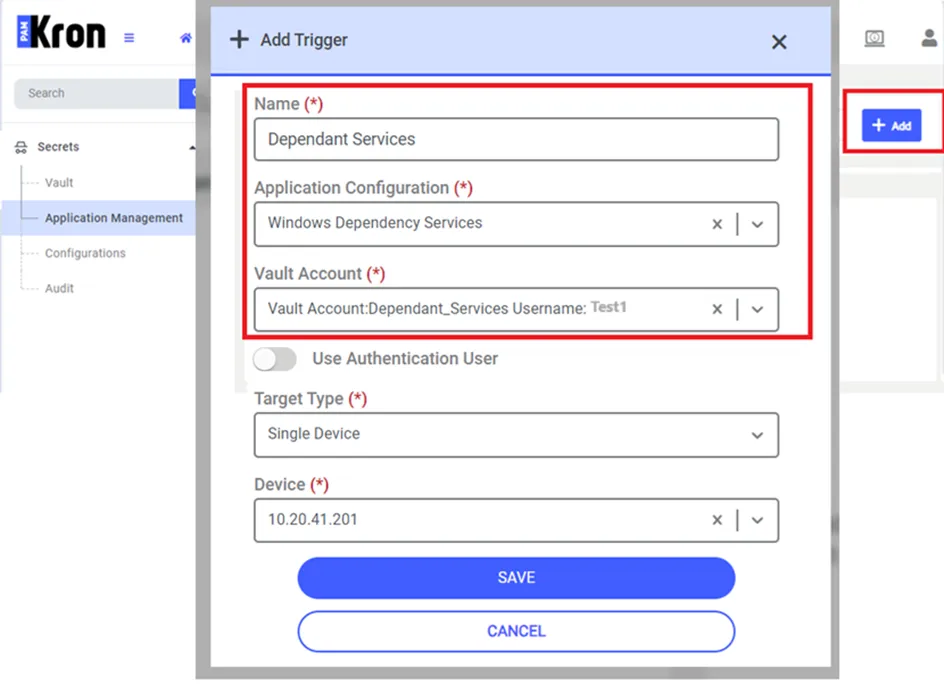Click the Kron PAM logo
This screenshot has width=944, height=684.
(61, 32)
